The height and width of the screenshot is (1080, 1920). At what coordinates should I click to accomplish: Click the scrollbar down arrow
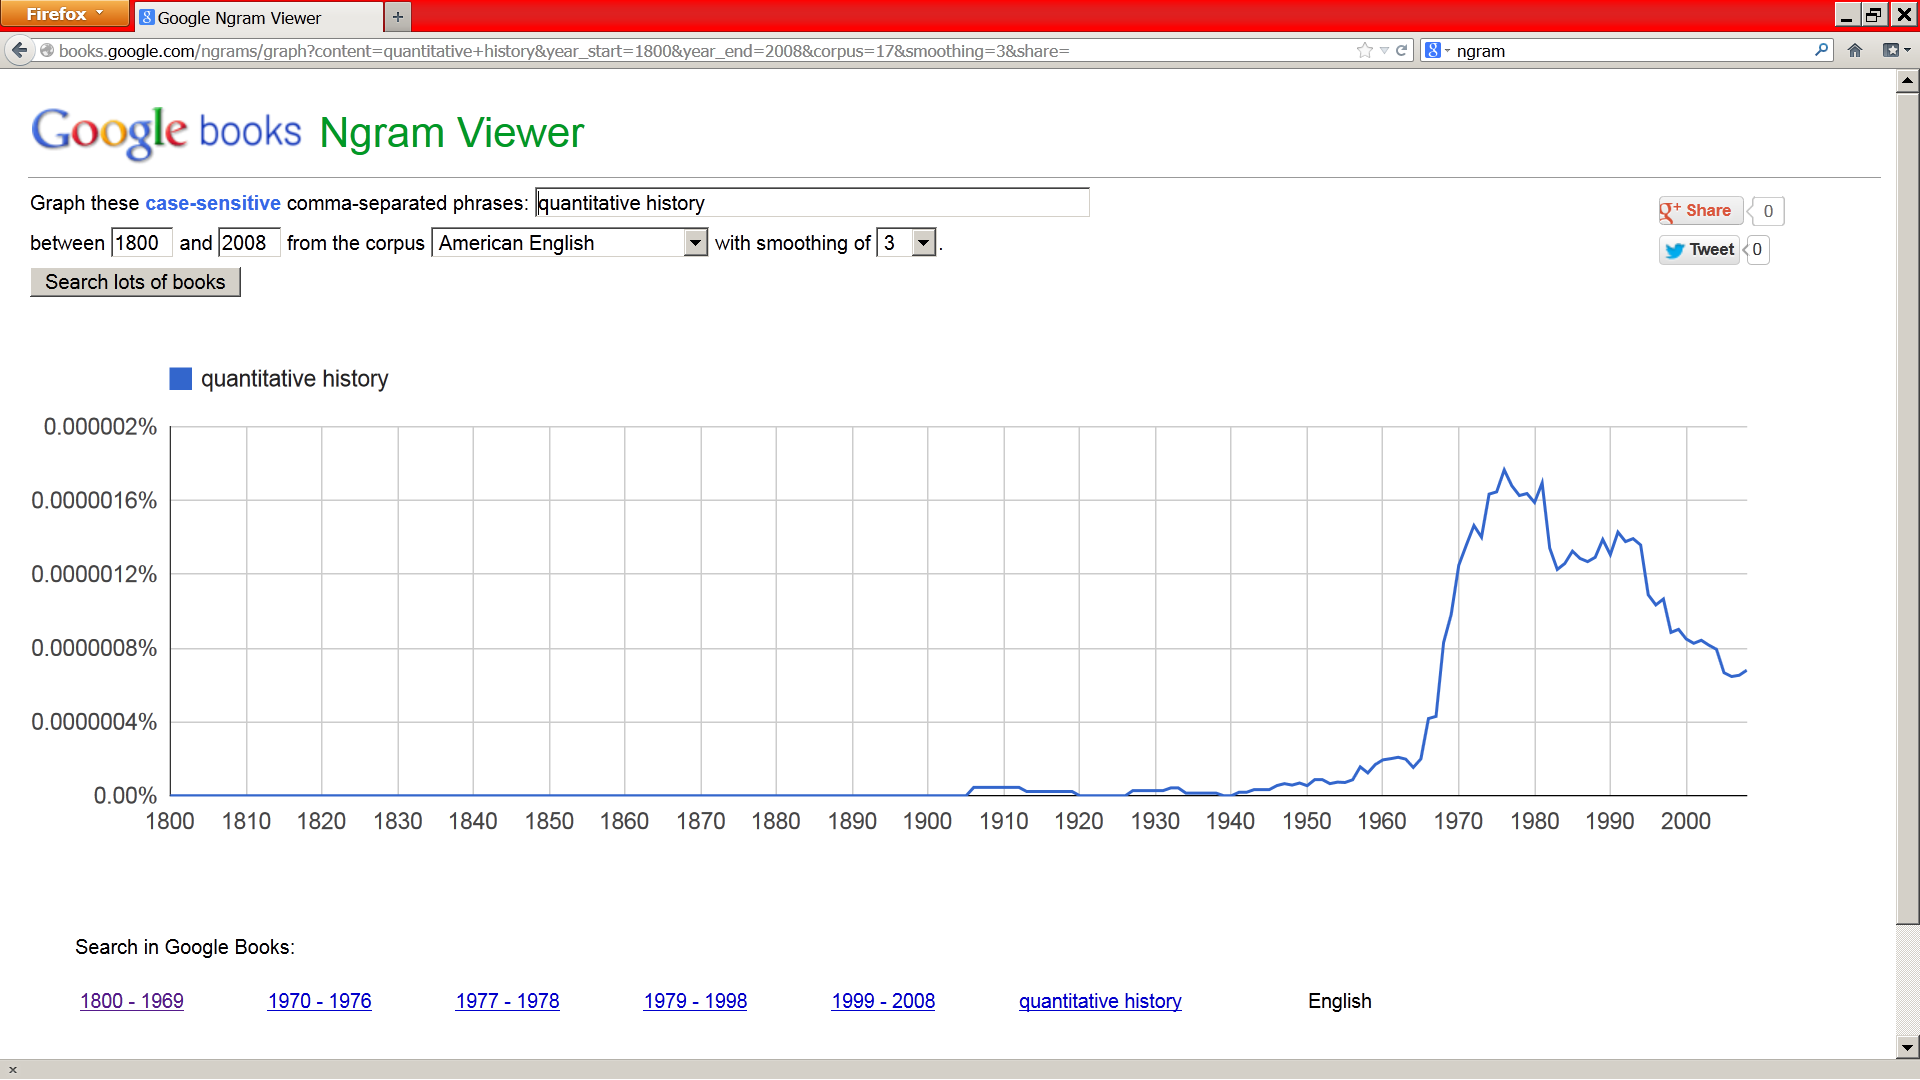coord(1907,1048)
